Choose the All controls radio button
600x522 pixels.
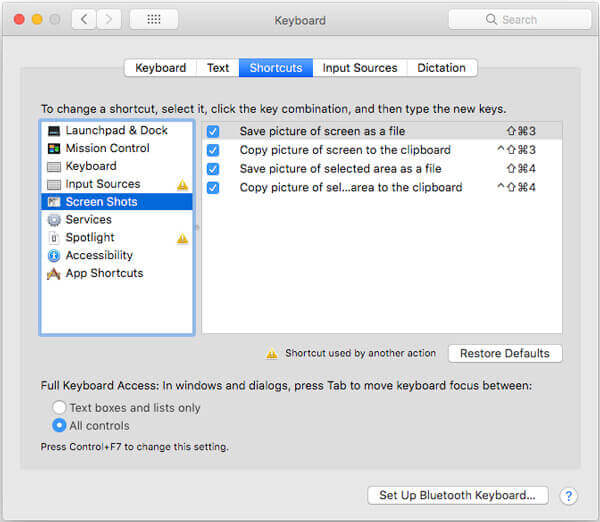(60, 426)
